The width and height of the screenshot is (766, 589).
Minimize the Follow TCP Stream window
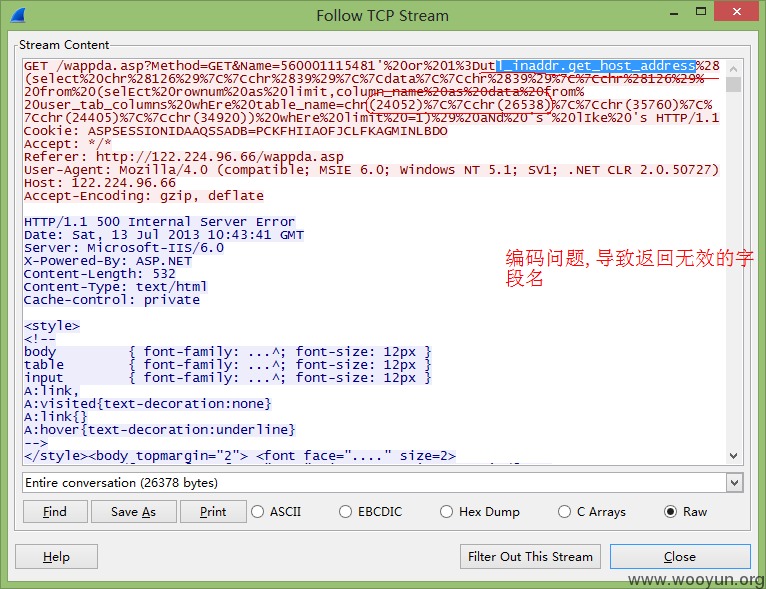pos(674,14)
